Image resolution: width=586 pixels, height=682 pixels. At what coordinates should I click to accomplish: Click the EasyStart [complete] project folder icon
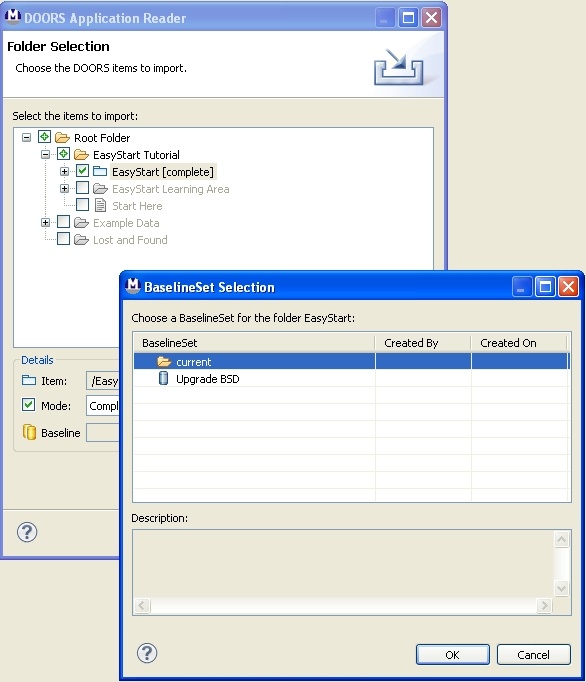(100, 171)
